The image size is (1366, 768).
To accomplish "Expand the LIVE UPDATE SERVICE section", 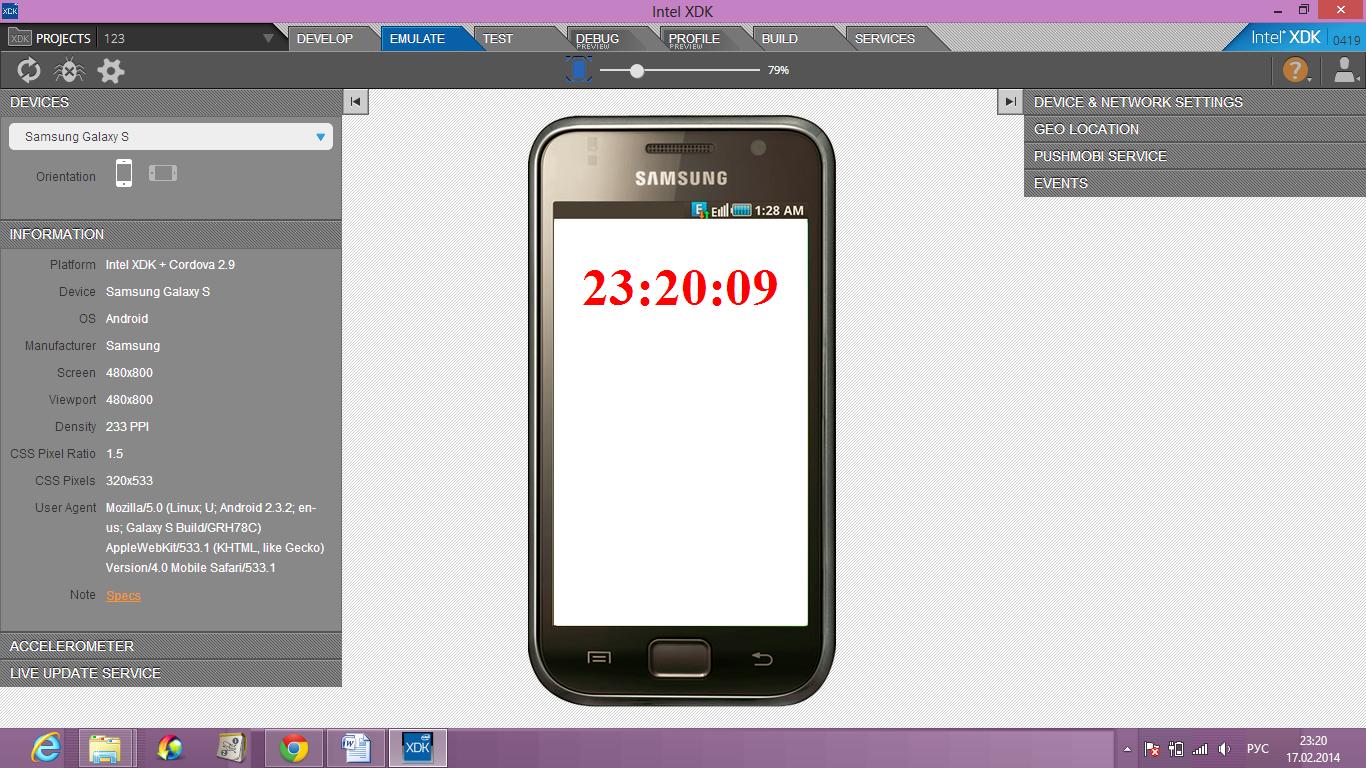I will [171, 673].
